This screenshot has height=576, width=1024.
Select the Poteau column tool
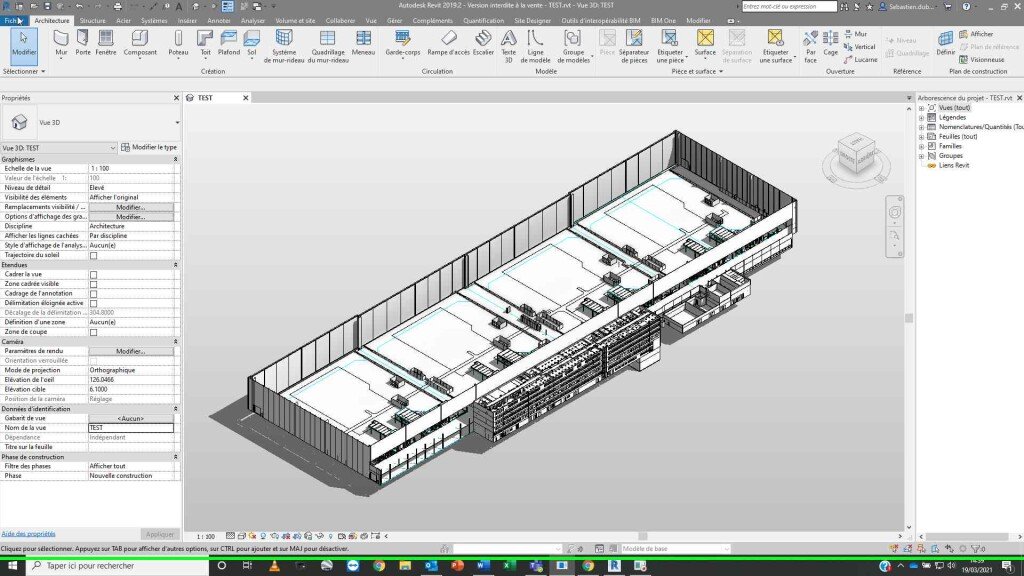click(178, 44)
